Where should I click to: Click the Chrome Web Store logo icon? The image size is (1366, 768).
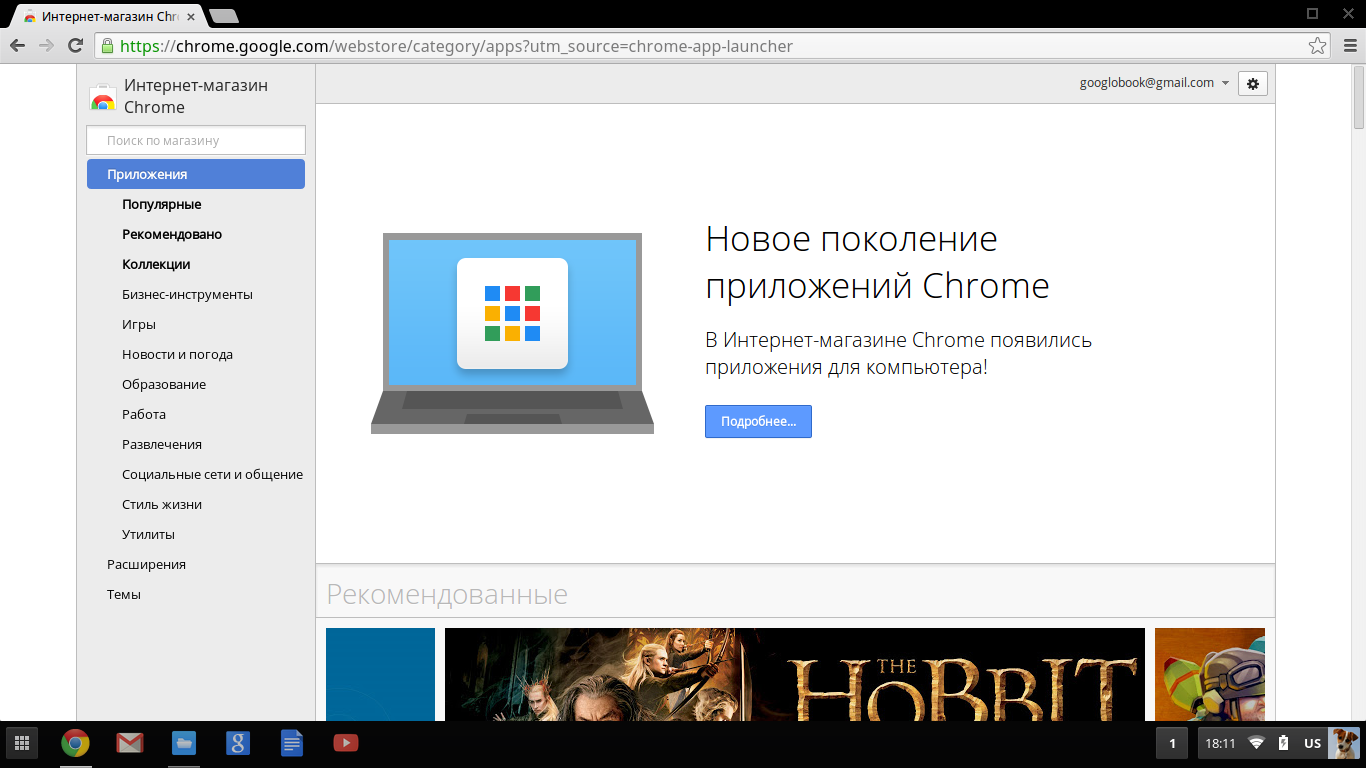102,97
